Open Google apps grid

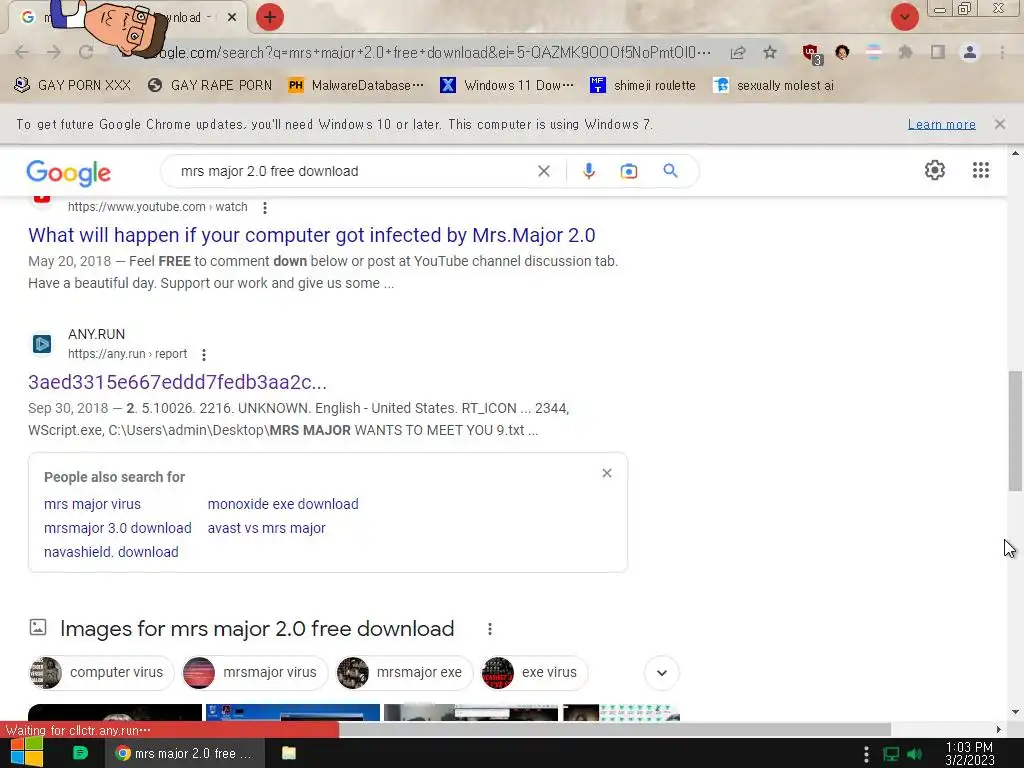(x=980, y=170)
